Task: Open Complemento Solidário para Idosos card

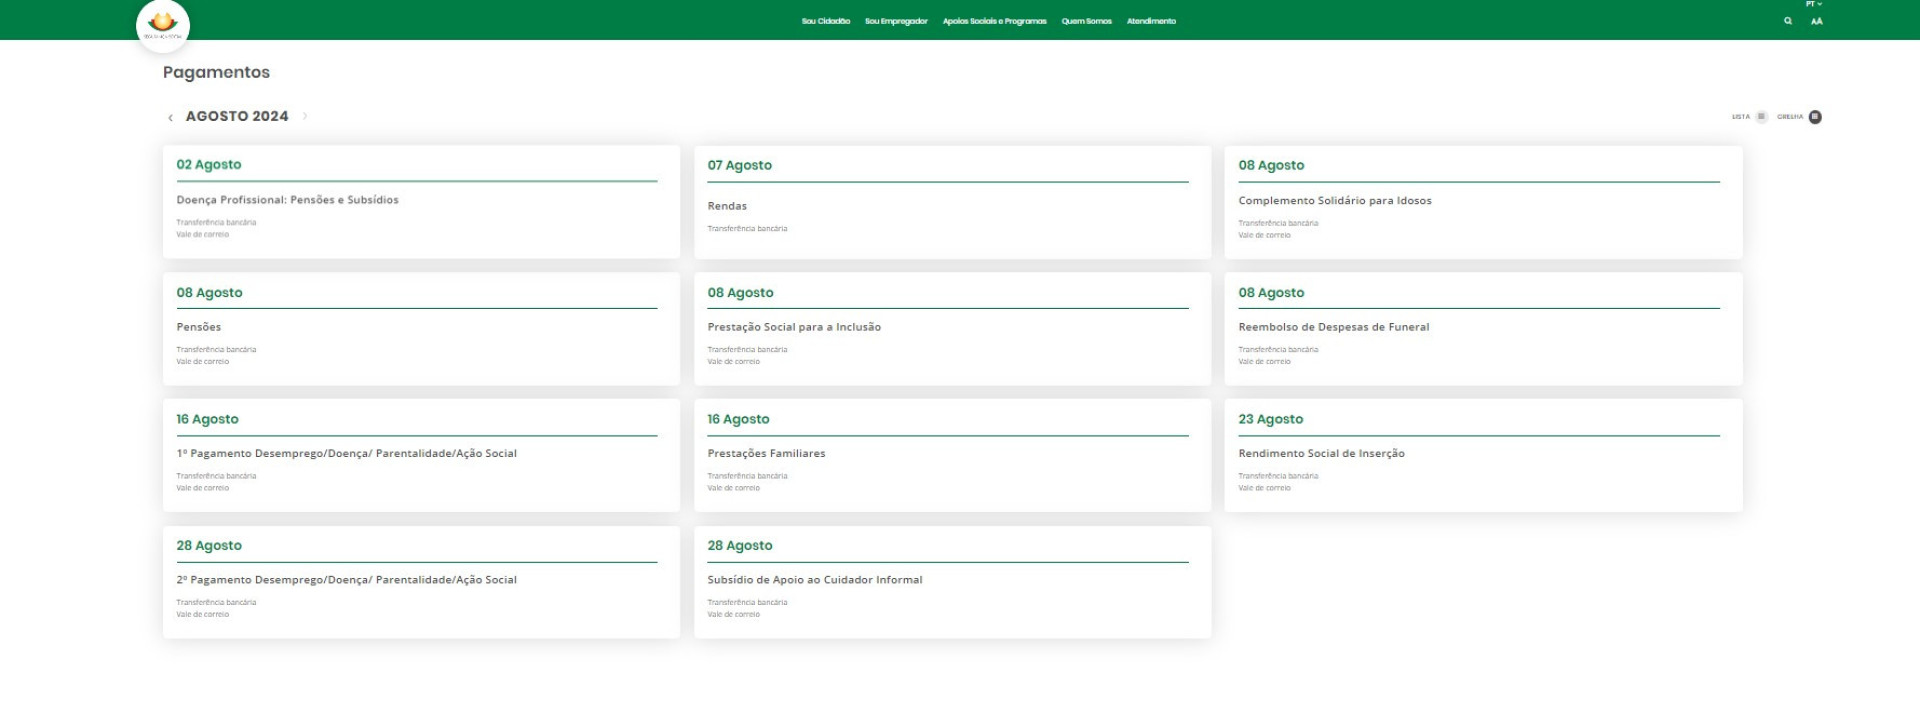Action: [1483, 202]
